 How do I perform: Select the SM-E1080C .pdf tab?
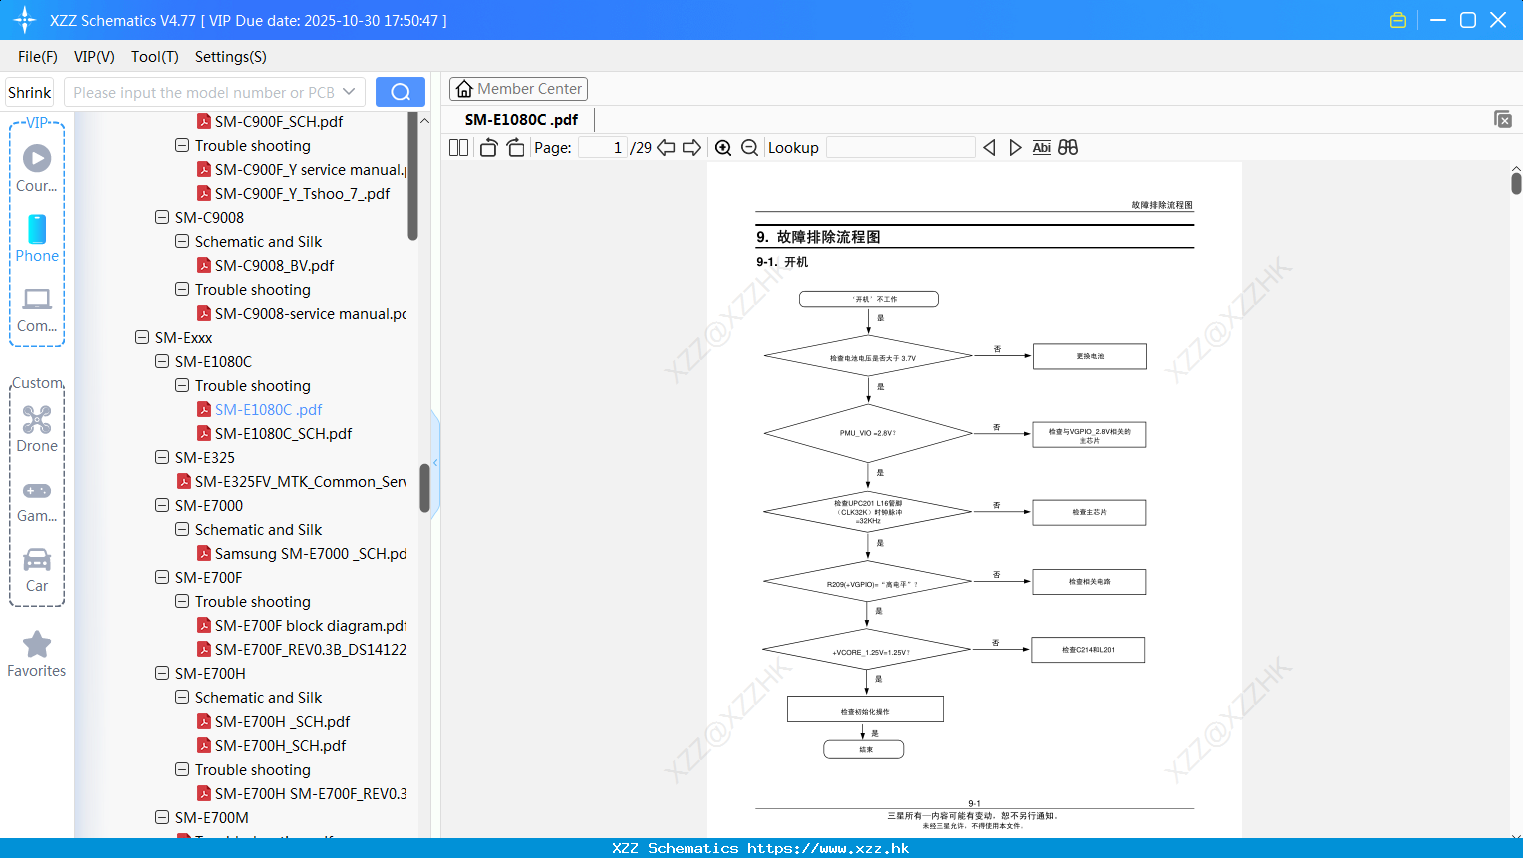click(x=521, y=119)
